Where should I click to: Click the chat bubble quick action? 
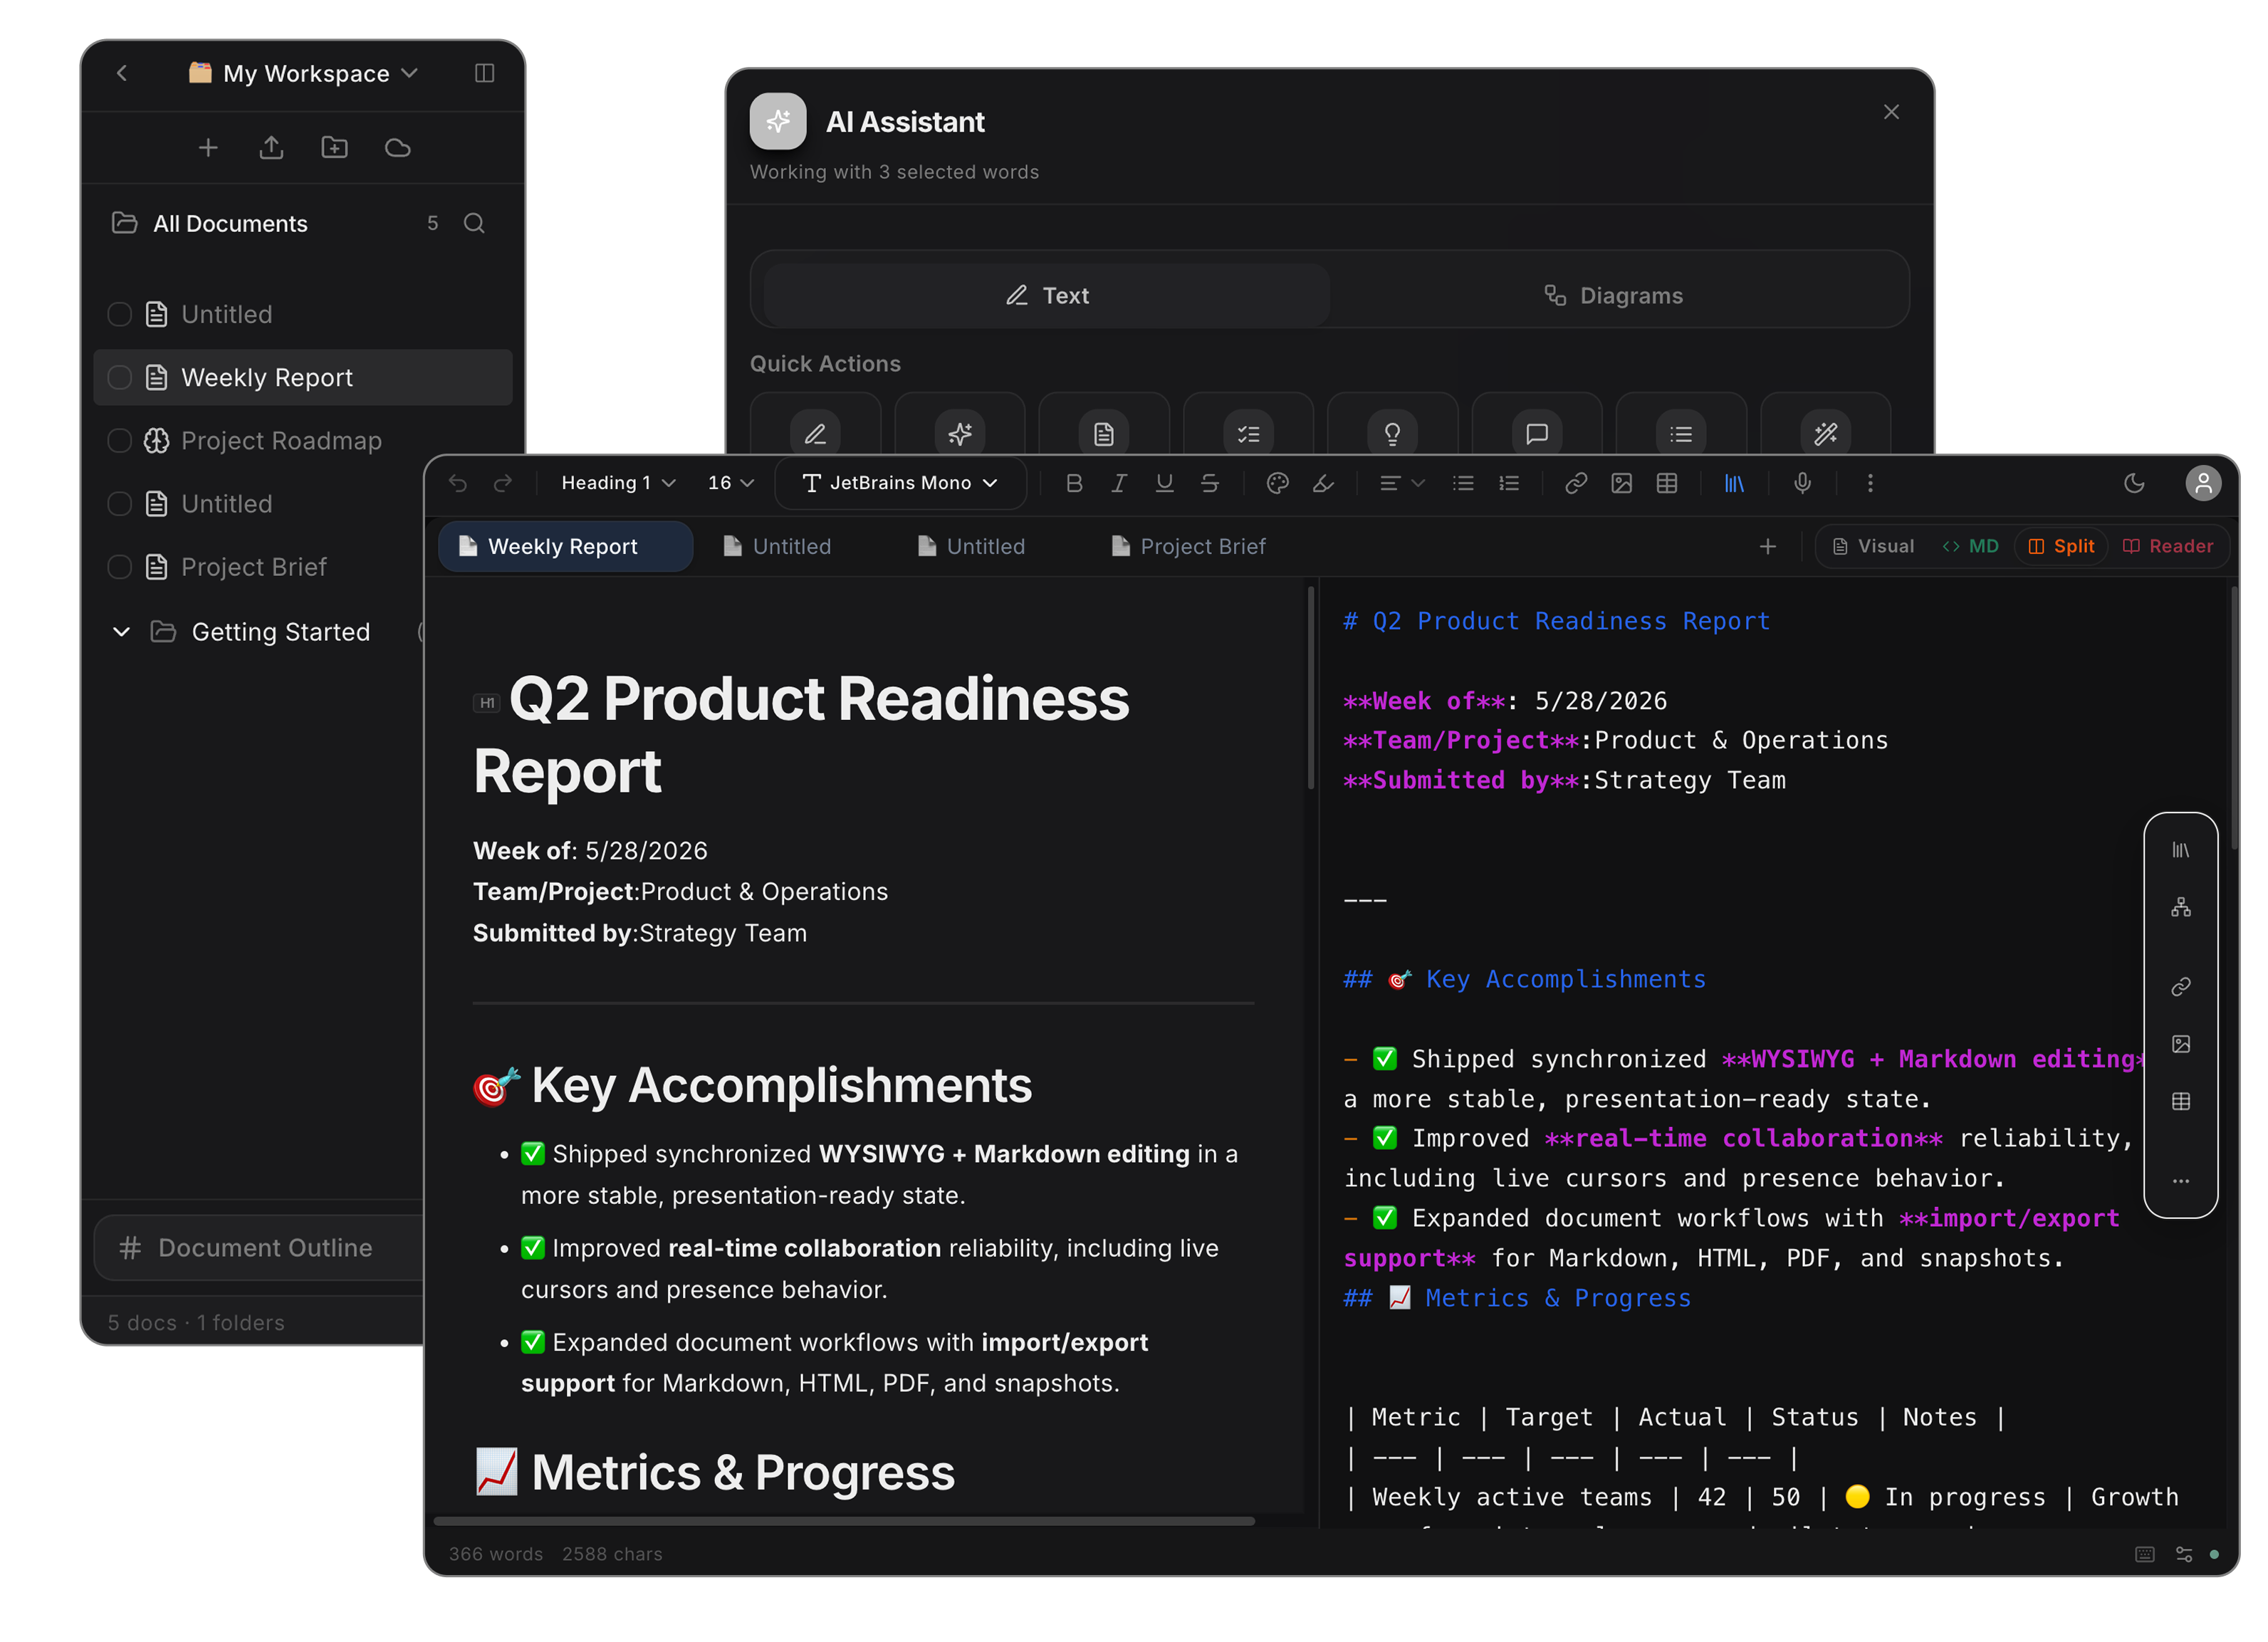point(1536,433)
